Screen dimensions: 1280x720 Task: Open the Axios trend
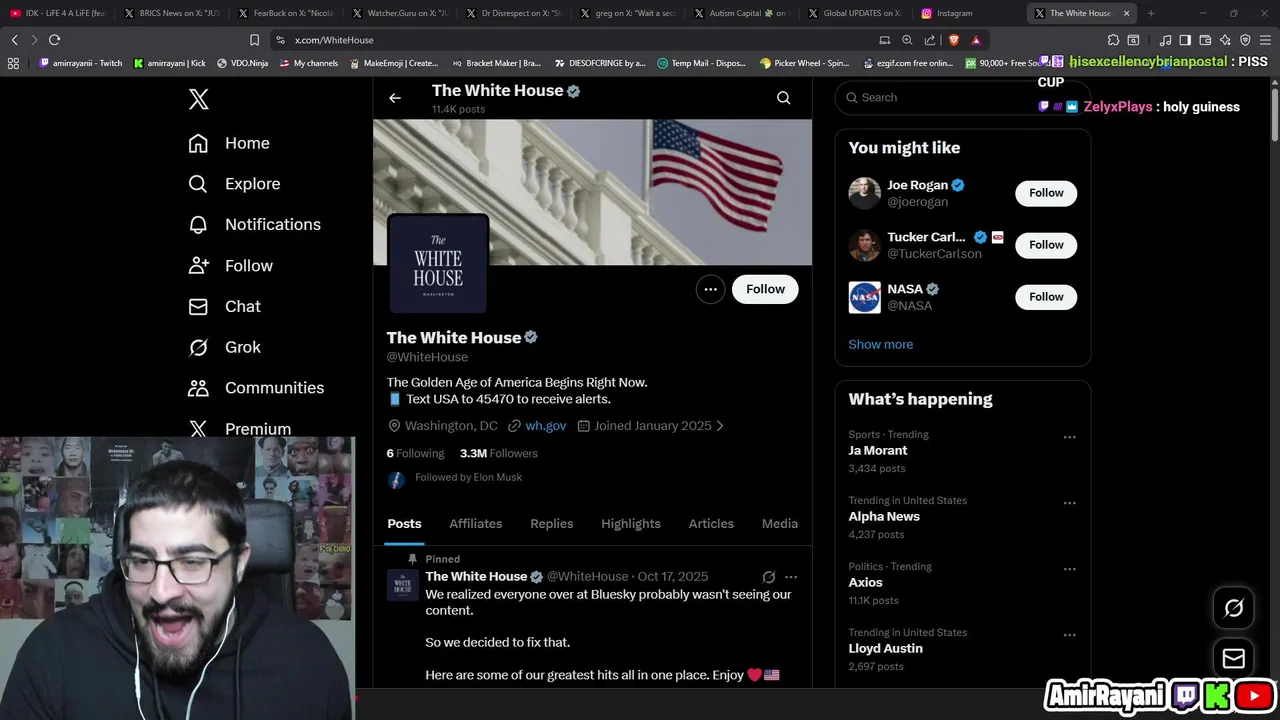[x=866, y=583]
